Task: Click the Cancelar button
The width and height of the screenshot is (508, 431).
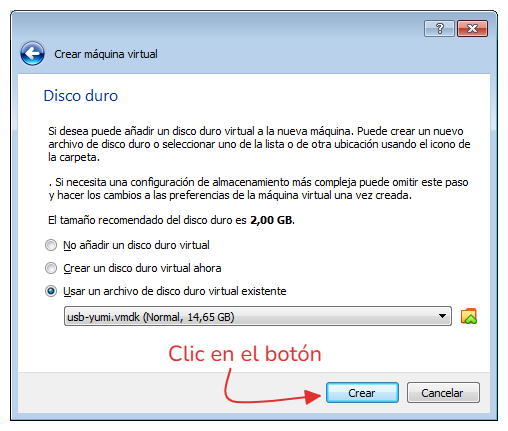Action: [443, 393]
